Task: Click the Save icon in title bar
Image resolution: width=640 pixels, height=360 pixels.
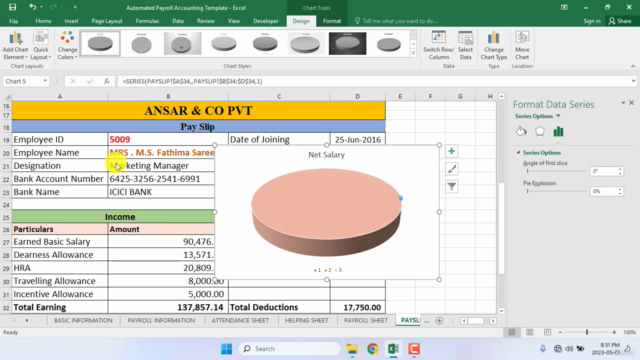Action: [x=13, y=7]
